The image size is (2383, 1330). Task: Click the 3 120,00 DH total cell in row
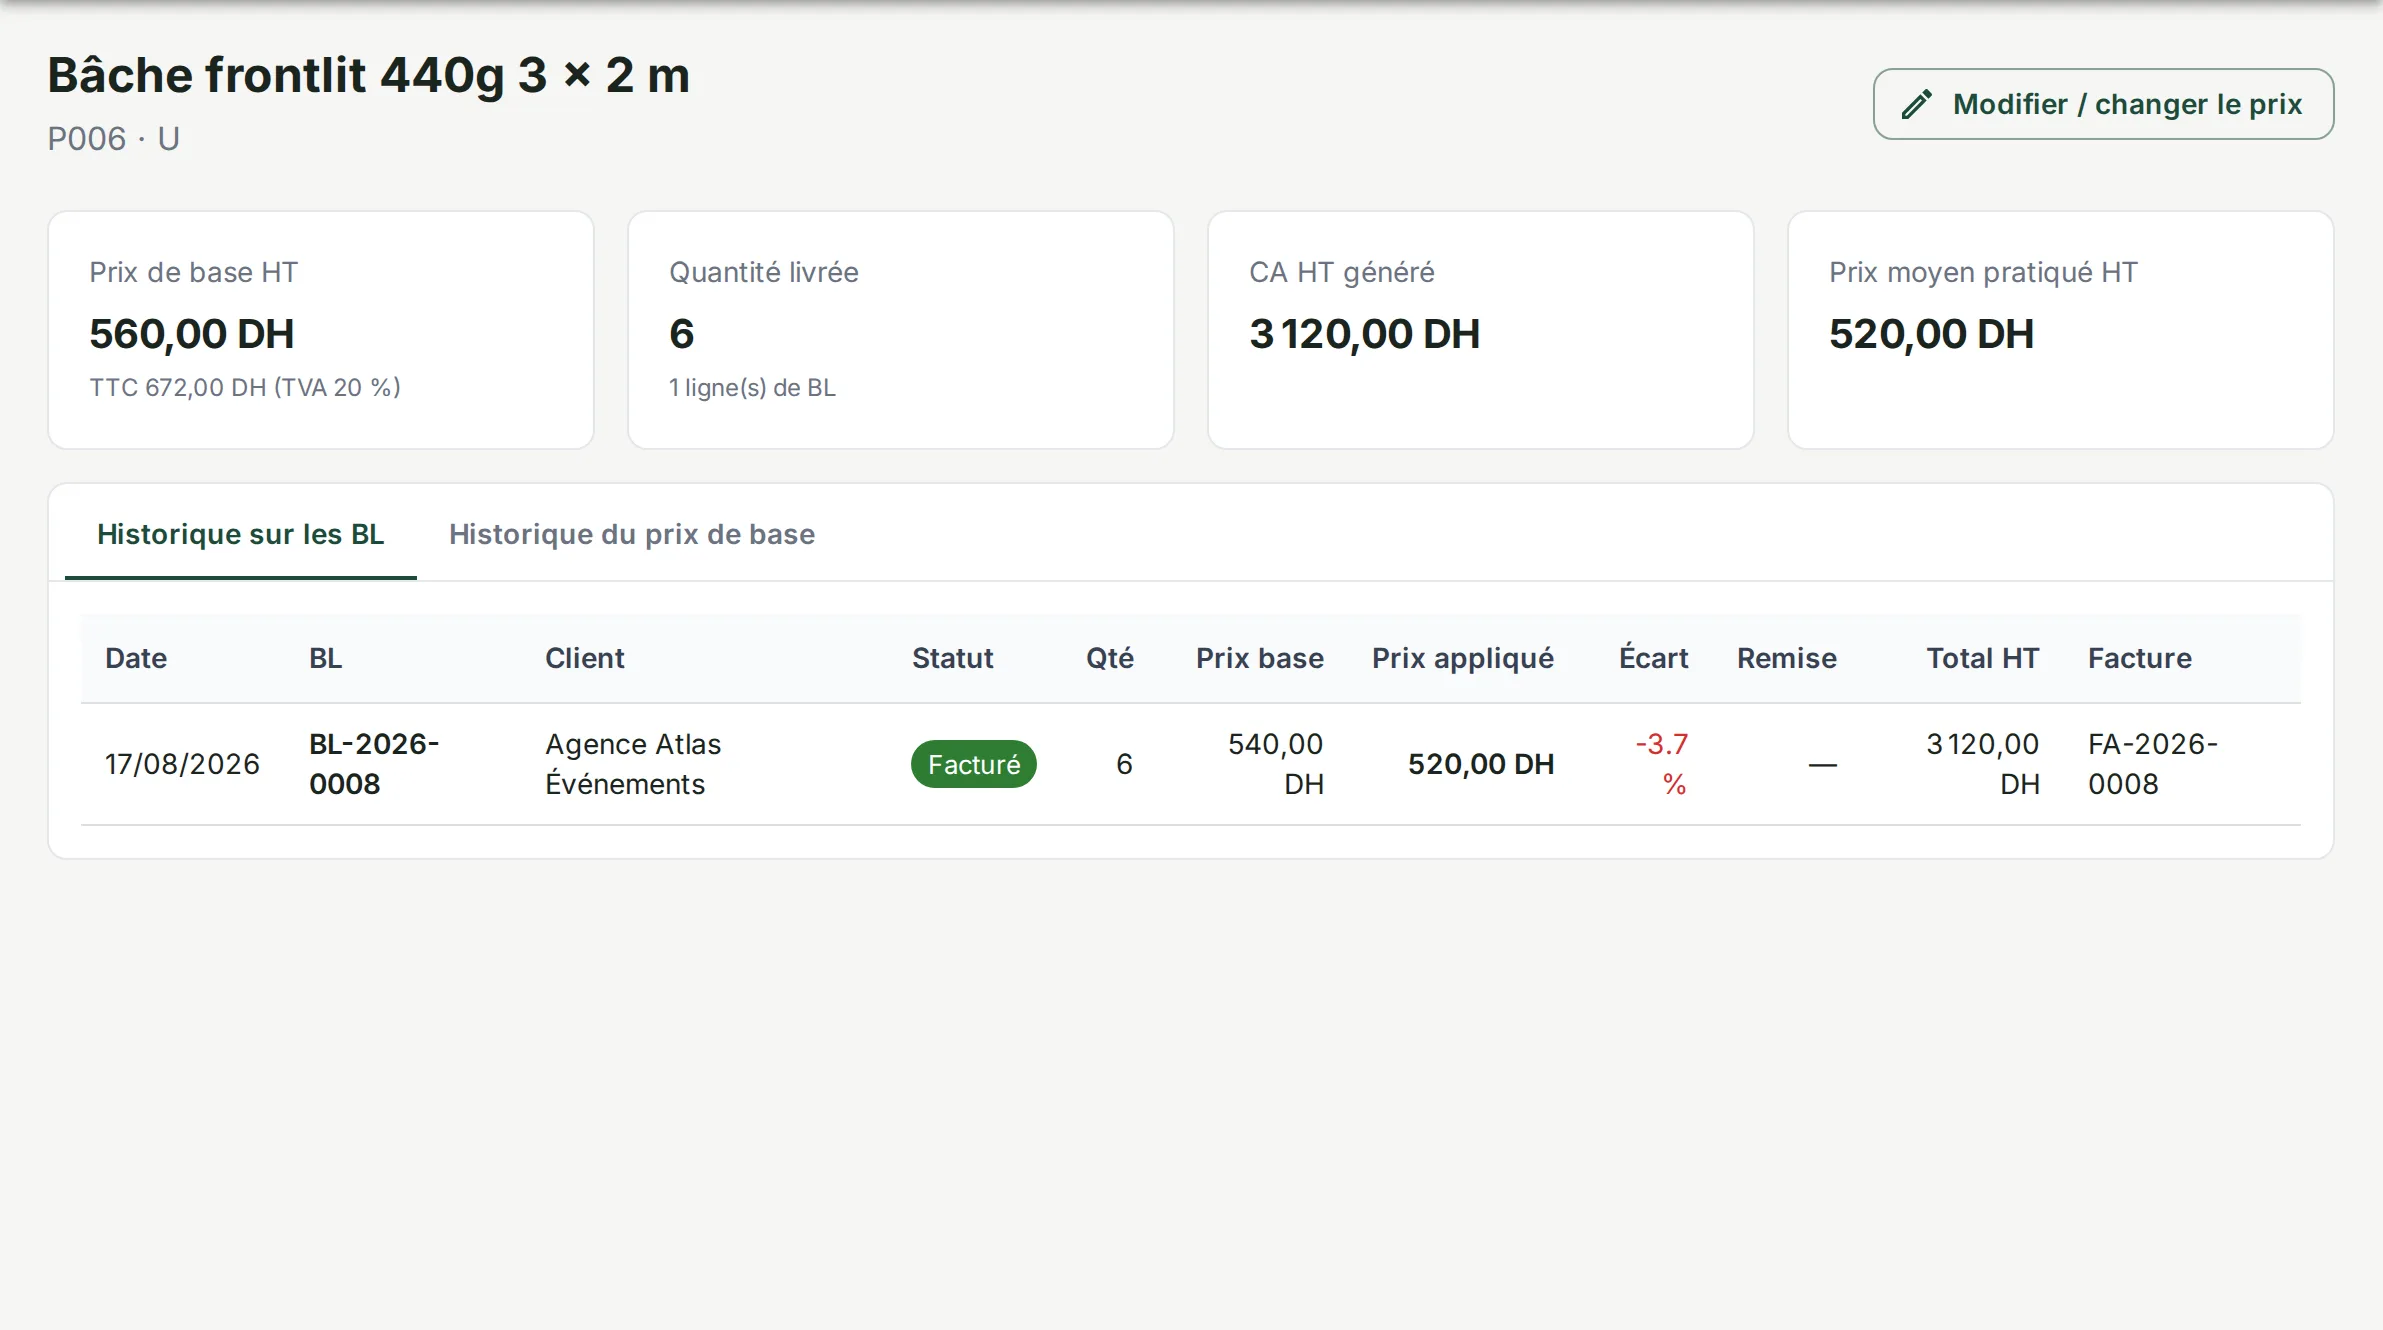coord(1982,764)
